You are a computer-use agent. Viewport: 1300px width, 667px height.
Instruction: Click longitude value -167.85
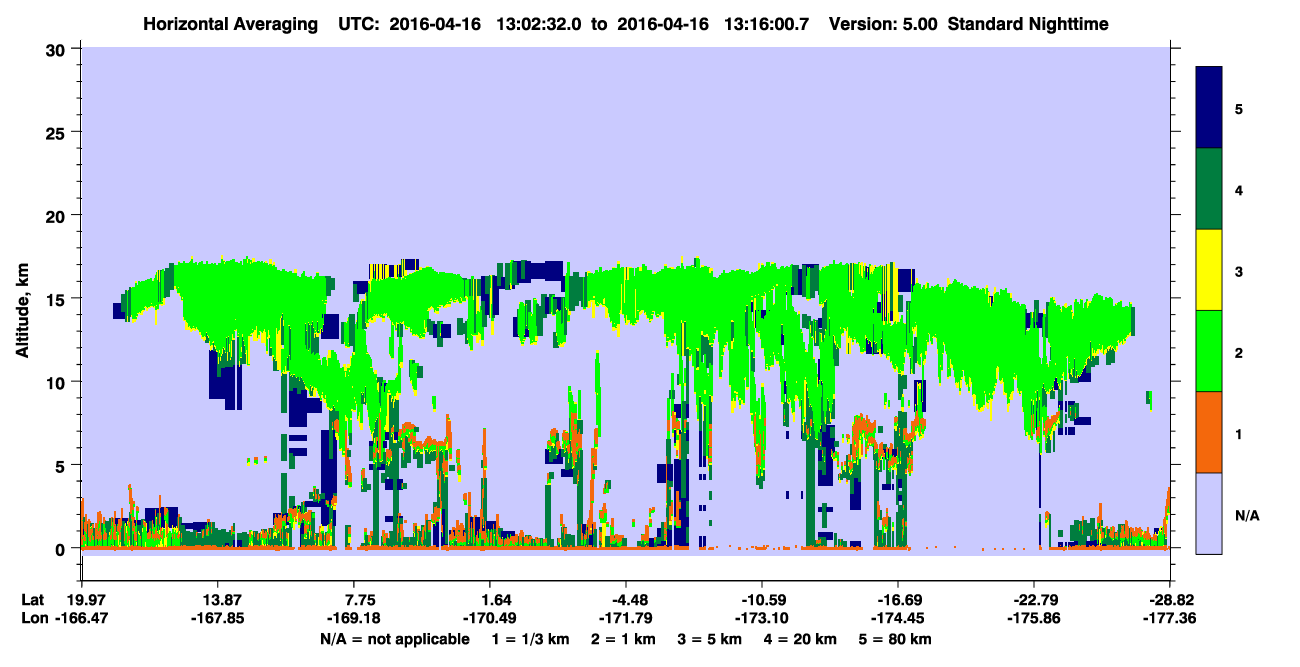(x=218, y=619)
